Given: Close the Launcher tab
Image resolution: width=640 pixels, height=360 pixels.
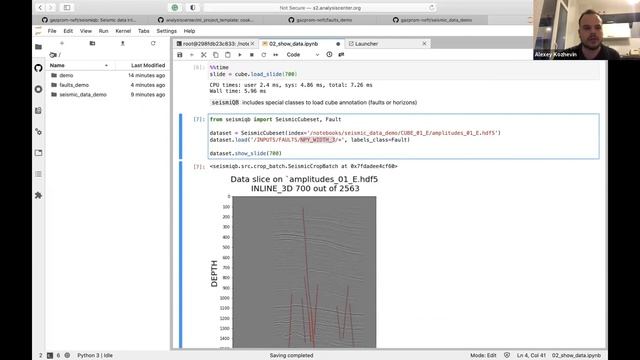Looking at the screenshot, I should tap(424, 44).
